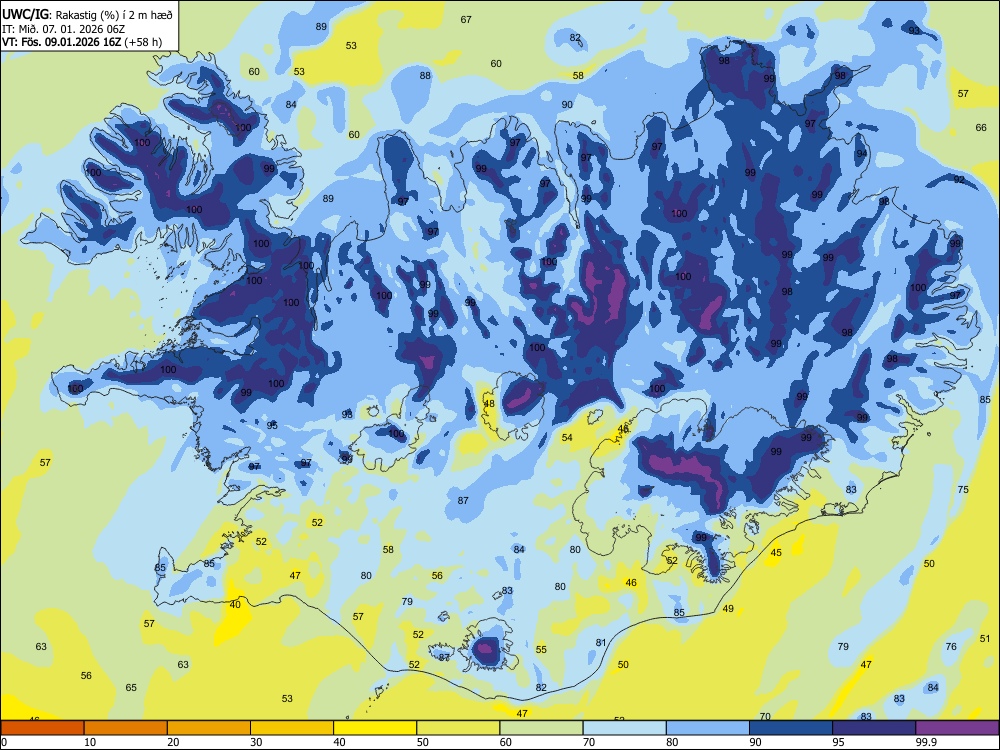Click the 20–30 amber legend swatch
1000x750 pixels.
click(x=209, y=728)
